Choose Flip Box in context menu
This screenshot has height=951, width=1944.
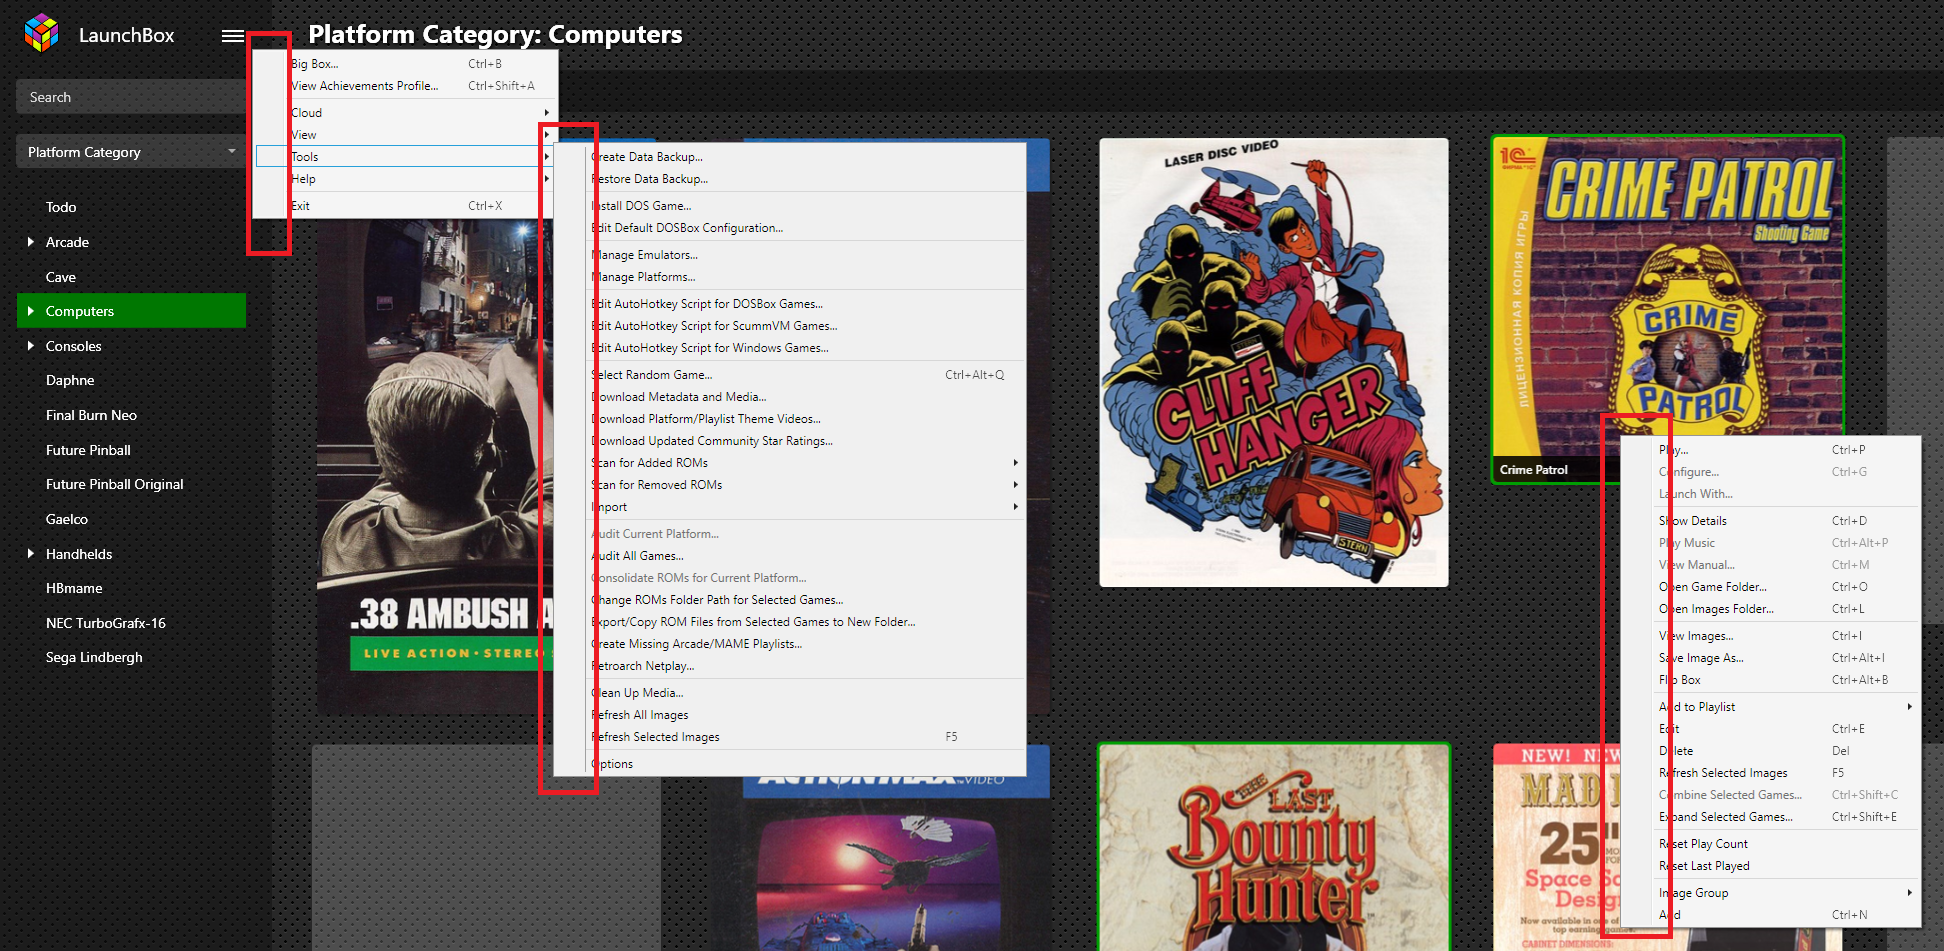[1770, 680]
